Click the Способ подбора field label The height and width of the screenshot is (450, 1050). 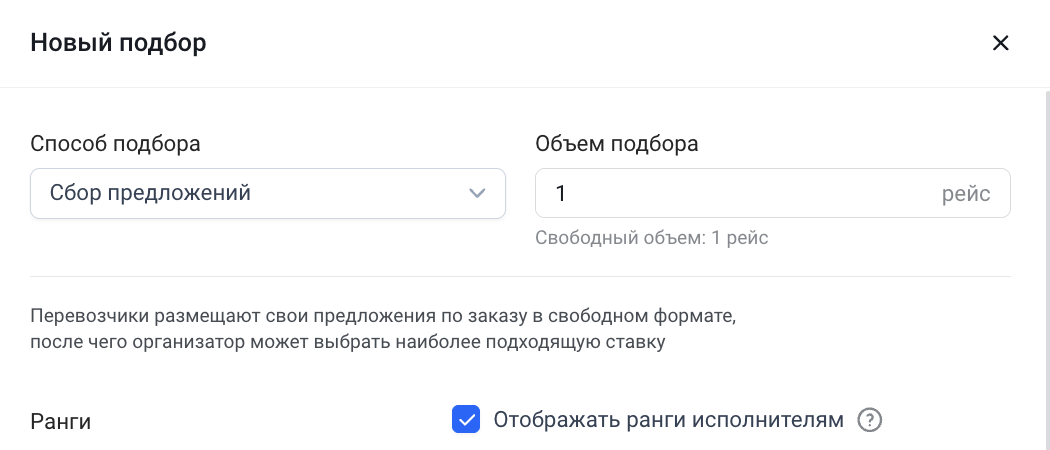click(115, 144)
